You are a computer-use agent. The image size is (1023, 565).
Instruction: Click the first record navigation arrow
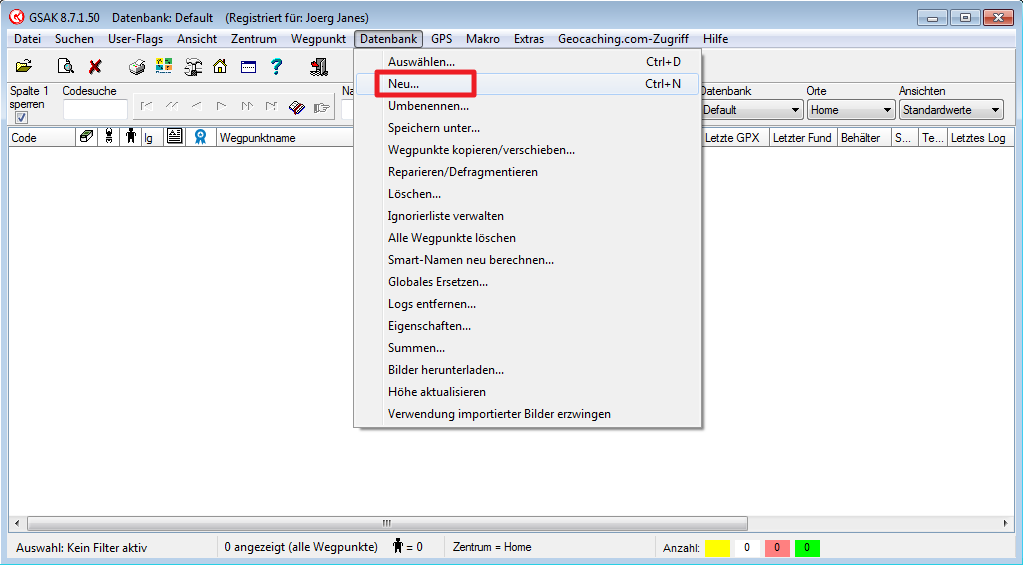147,106
